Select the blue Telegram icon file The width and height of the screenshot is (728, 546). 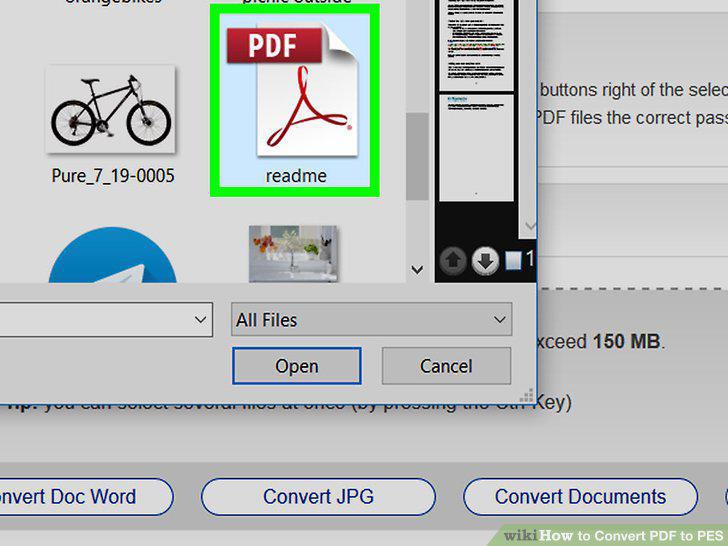tap(112, 255)
